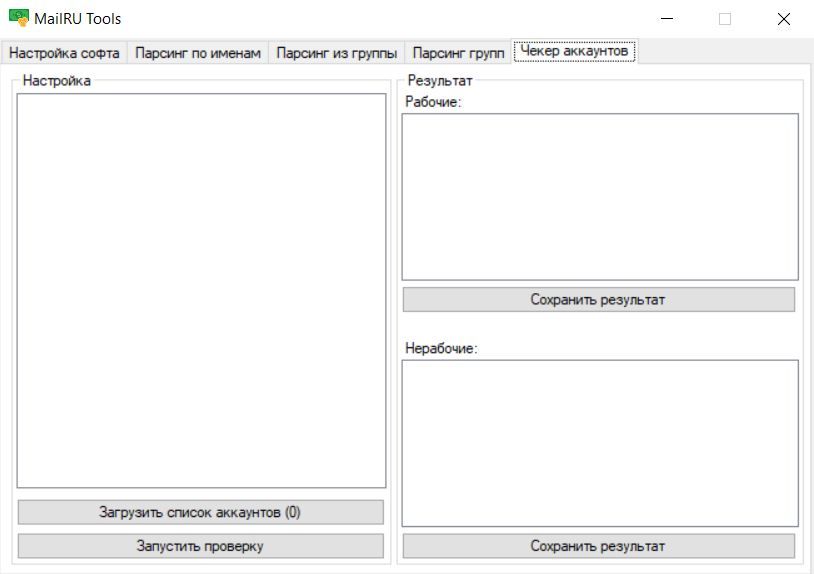Open the Настройка софта tab

pyautogui.click(x=64, y=53)
